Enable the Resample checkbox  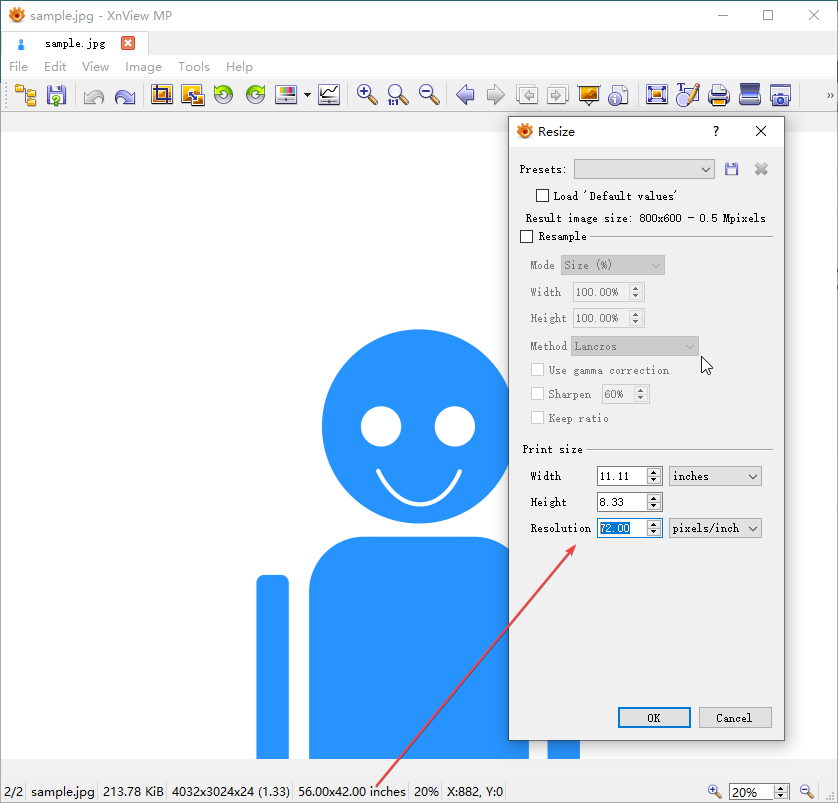point(527,237)
